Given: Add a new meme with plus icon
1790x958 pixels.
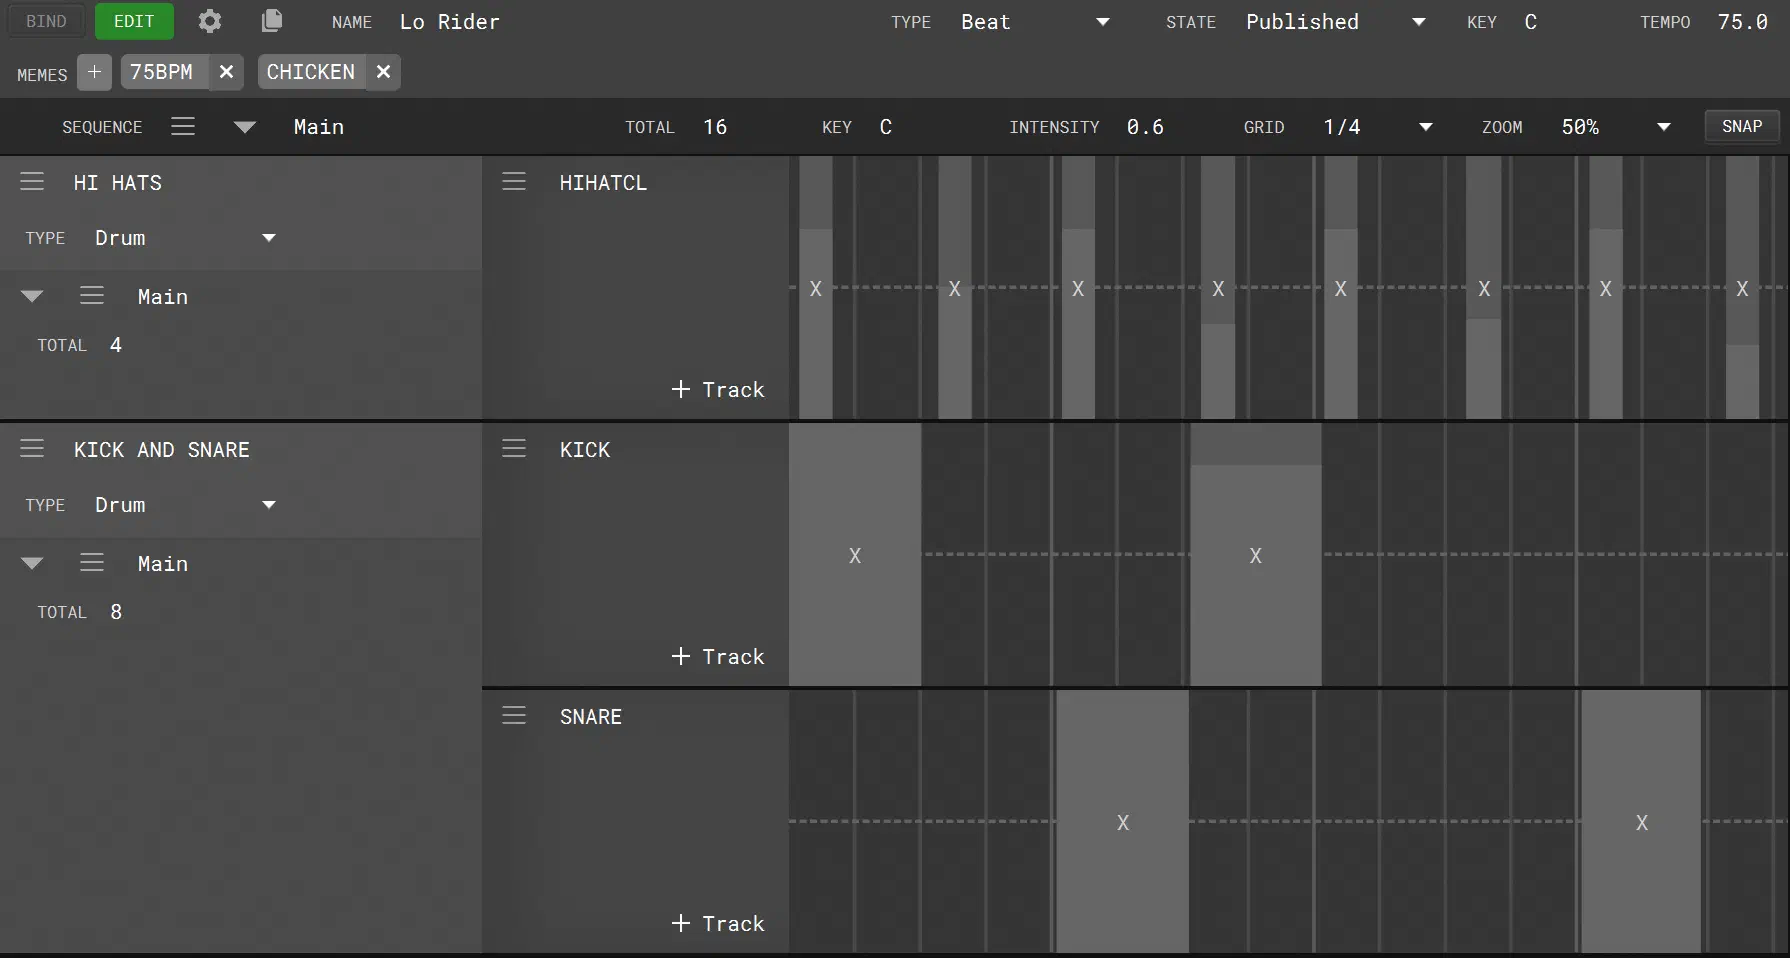Looking at the screenshot, I should coord(94,72).
